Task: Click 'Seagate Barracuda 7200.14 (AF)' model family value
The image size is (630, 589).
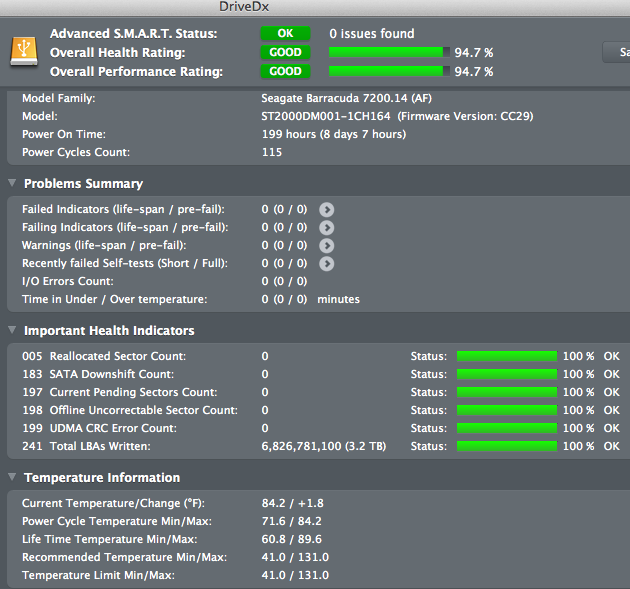Action: 346,98
